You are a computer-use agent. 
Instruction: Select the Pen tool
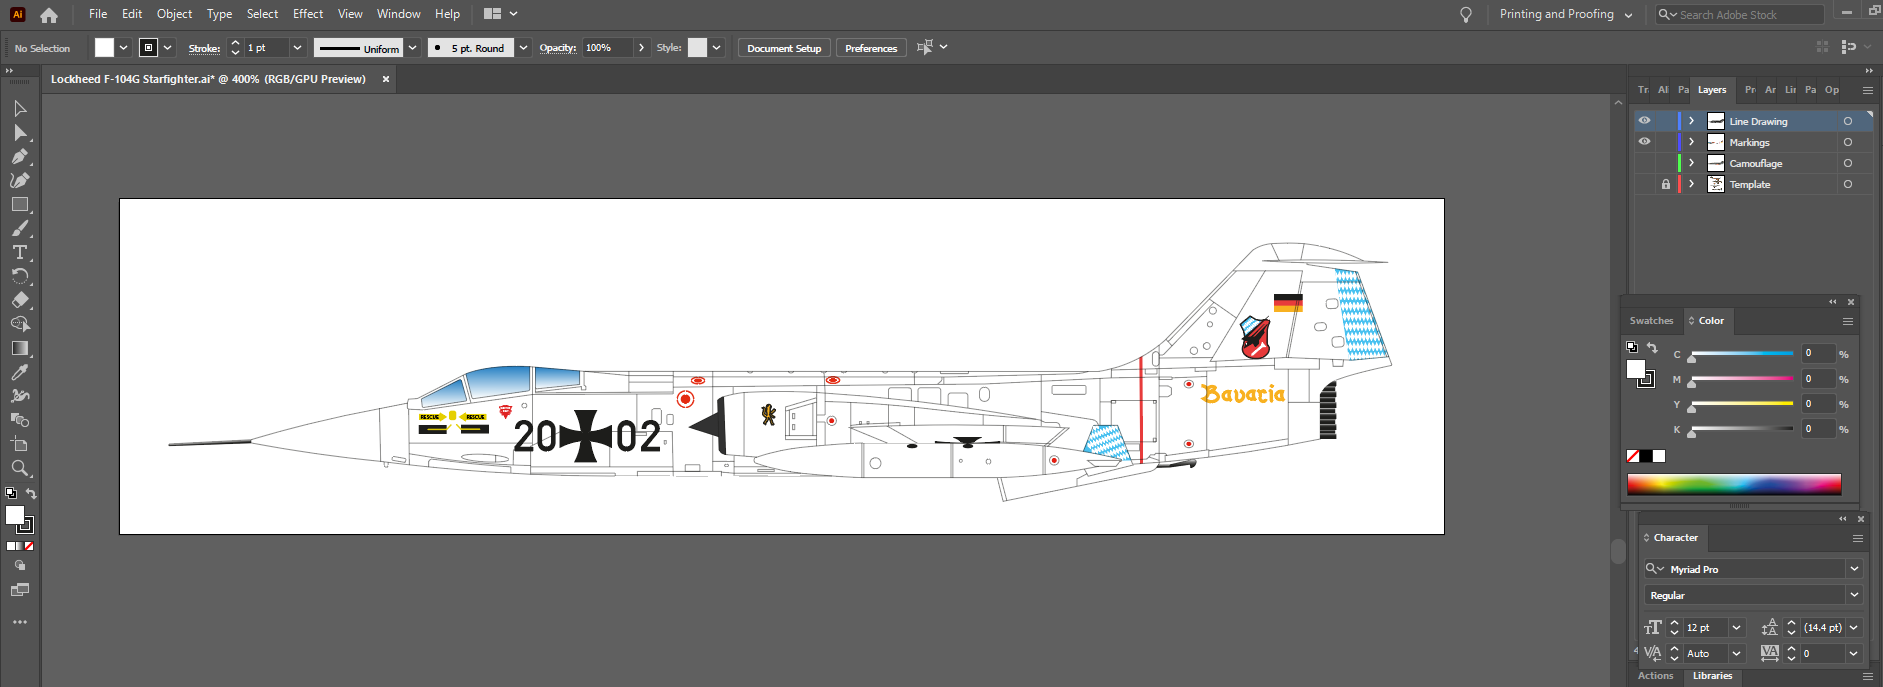(x=19, y=156)
